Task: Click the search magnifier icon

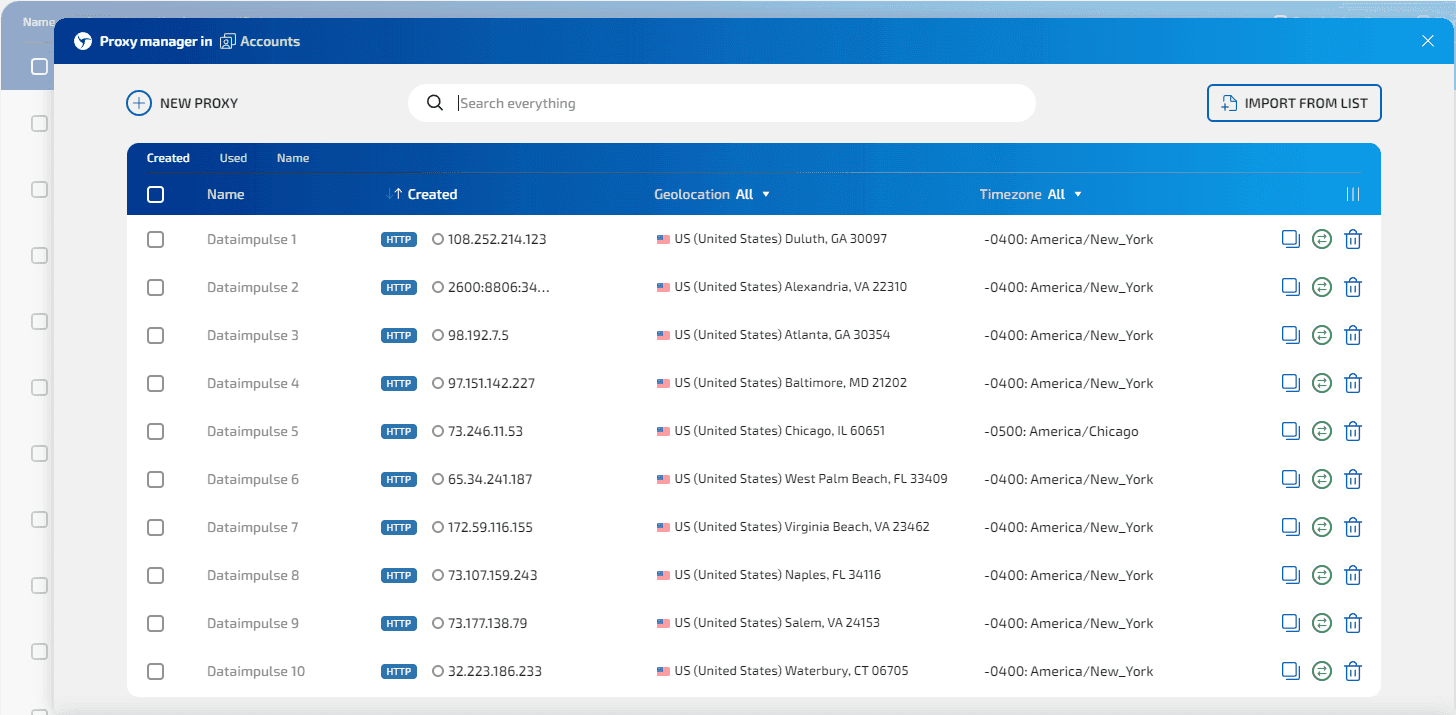Action: tap(434, 102)
